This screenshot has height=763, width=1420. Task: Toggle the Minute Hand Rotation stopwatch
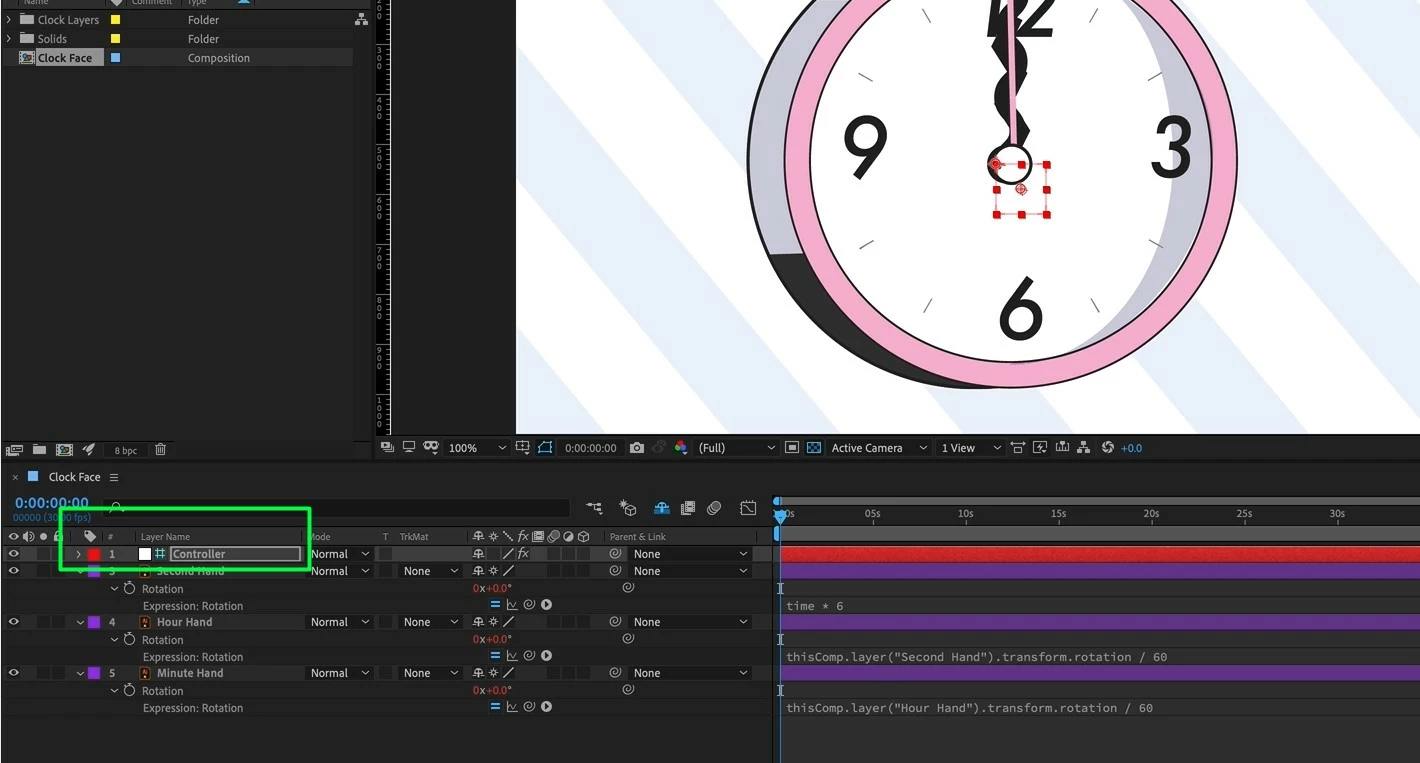(x=129, y=690)
